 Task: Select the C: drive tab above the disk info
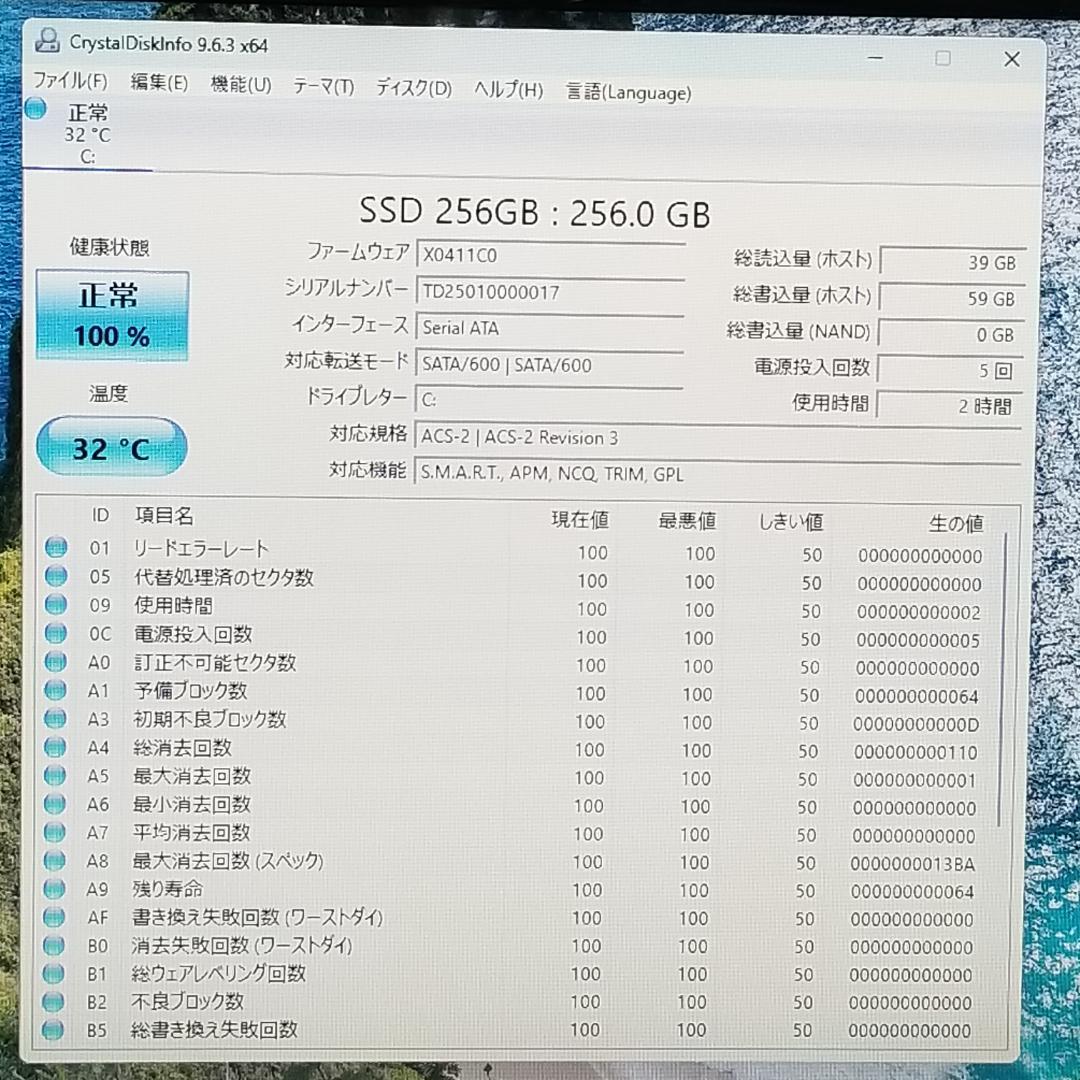tap(85, 130)
